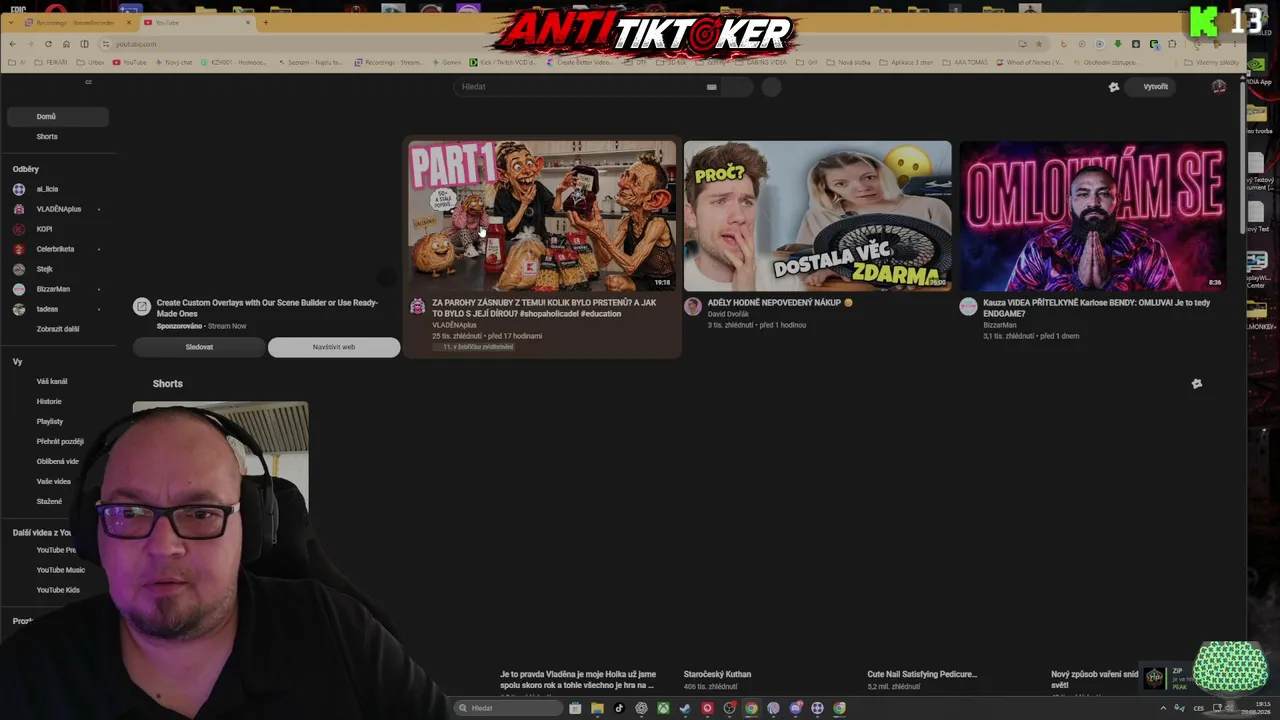This screenshot has height=720, width=1280.
Task: Open the Gemini bookmark in bookmarks bar
Action: pos(445,62)
